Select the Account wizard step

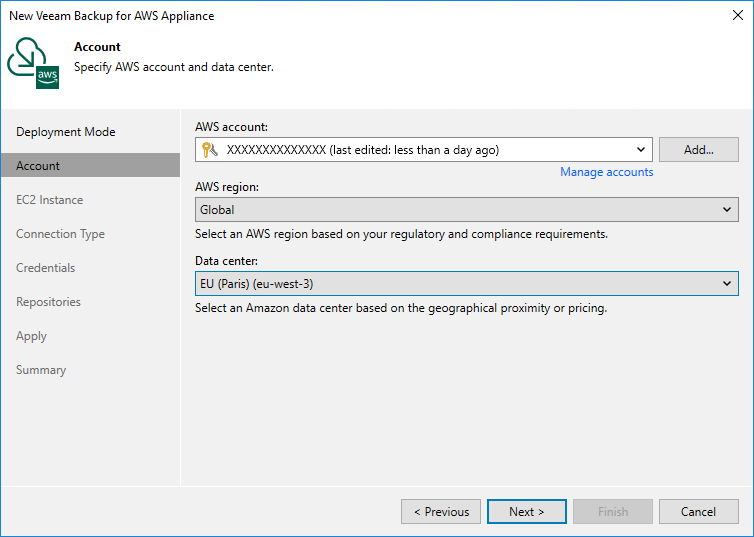[38, 166]
